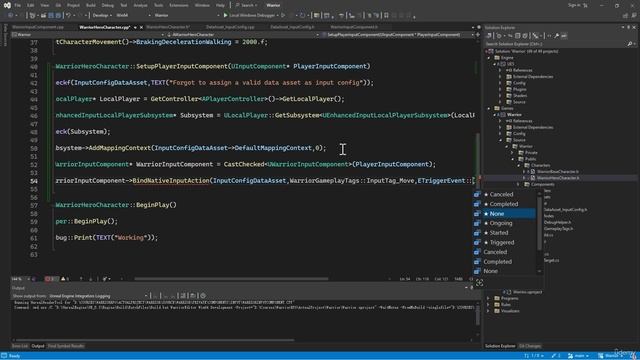Screen dimensions: 640x360
Task: Click Start Without Debugging icon
Action: pos(283,16)
